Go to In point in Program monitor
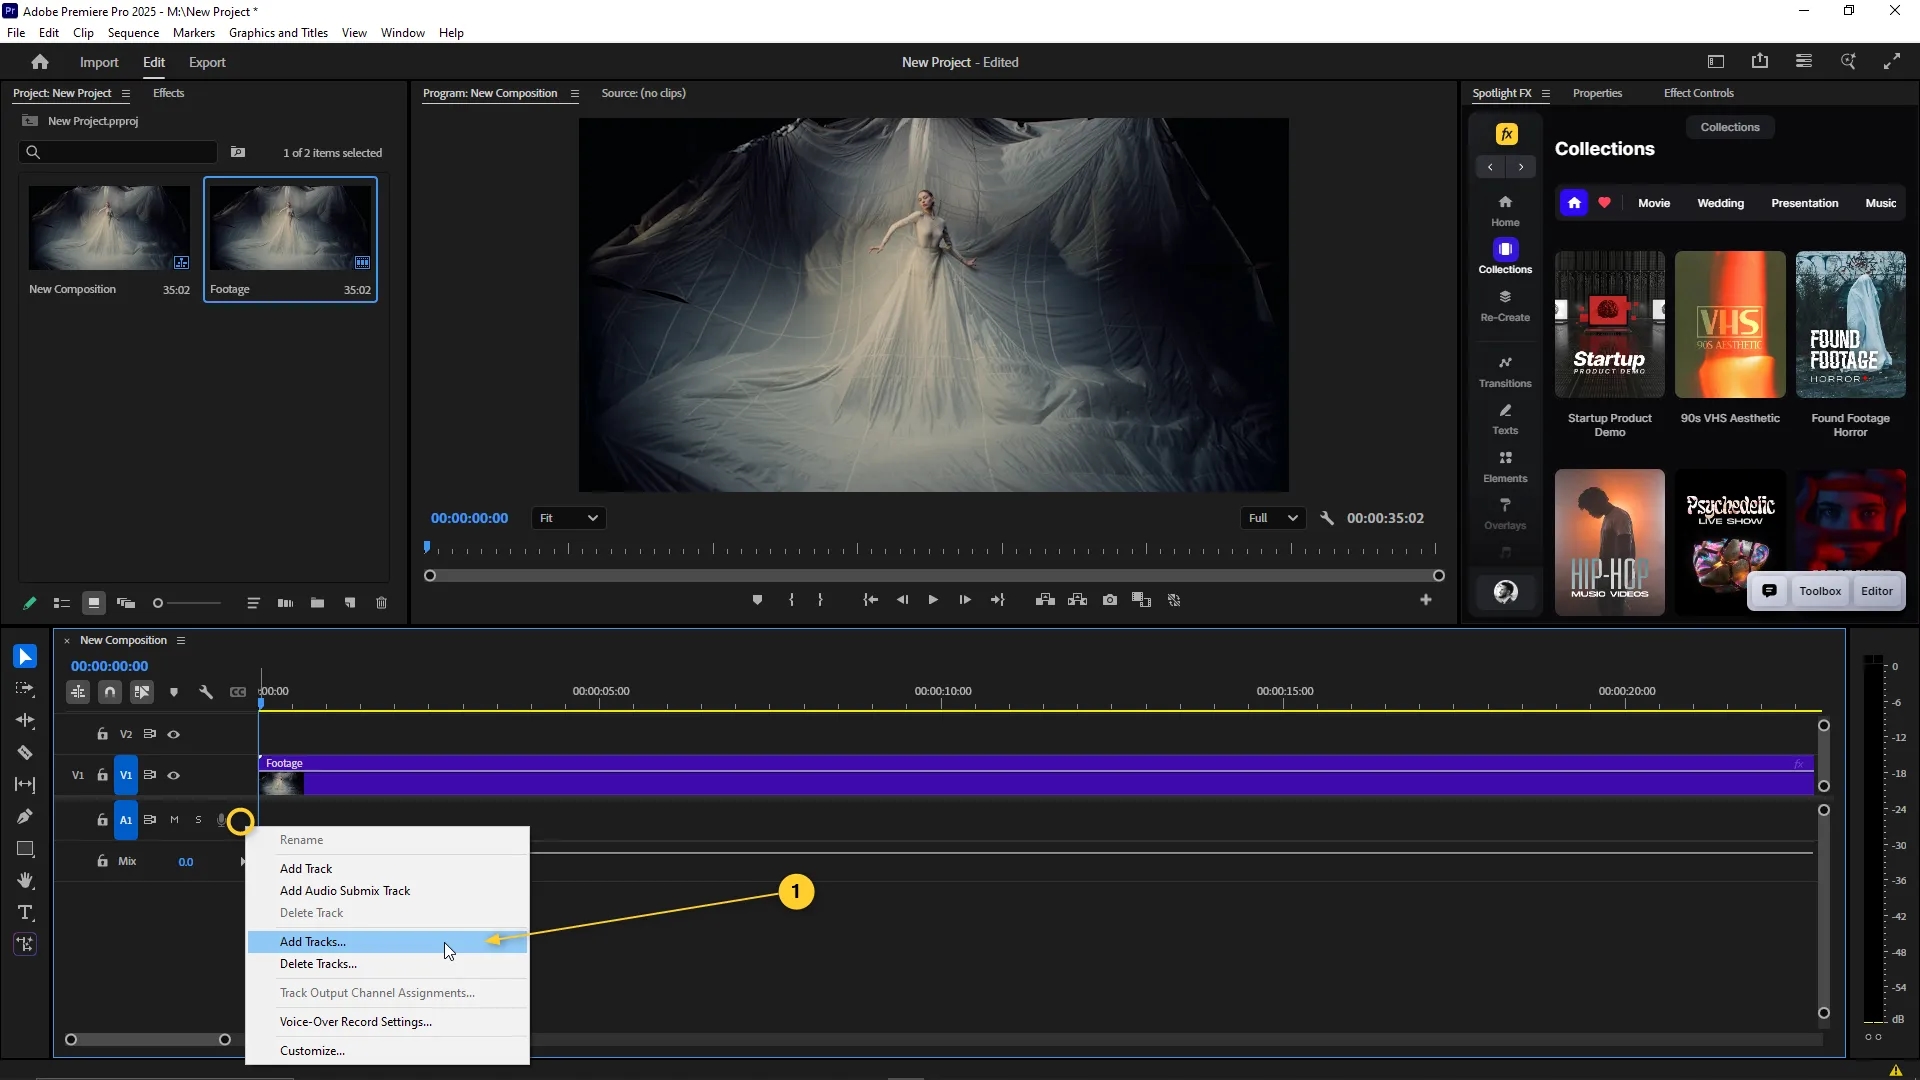This screenshot has height=1080, width=1920. 871,600
